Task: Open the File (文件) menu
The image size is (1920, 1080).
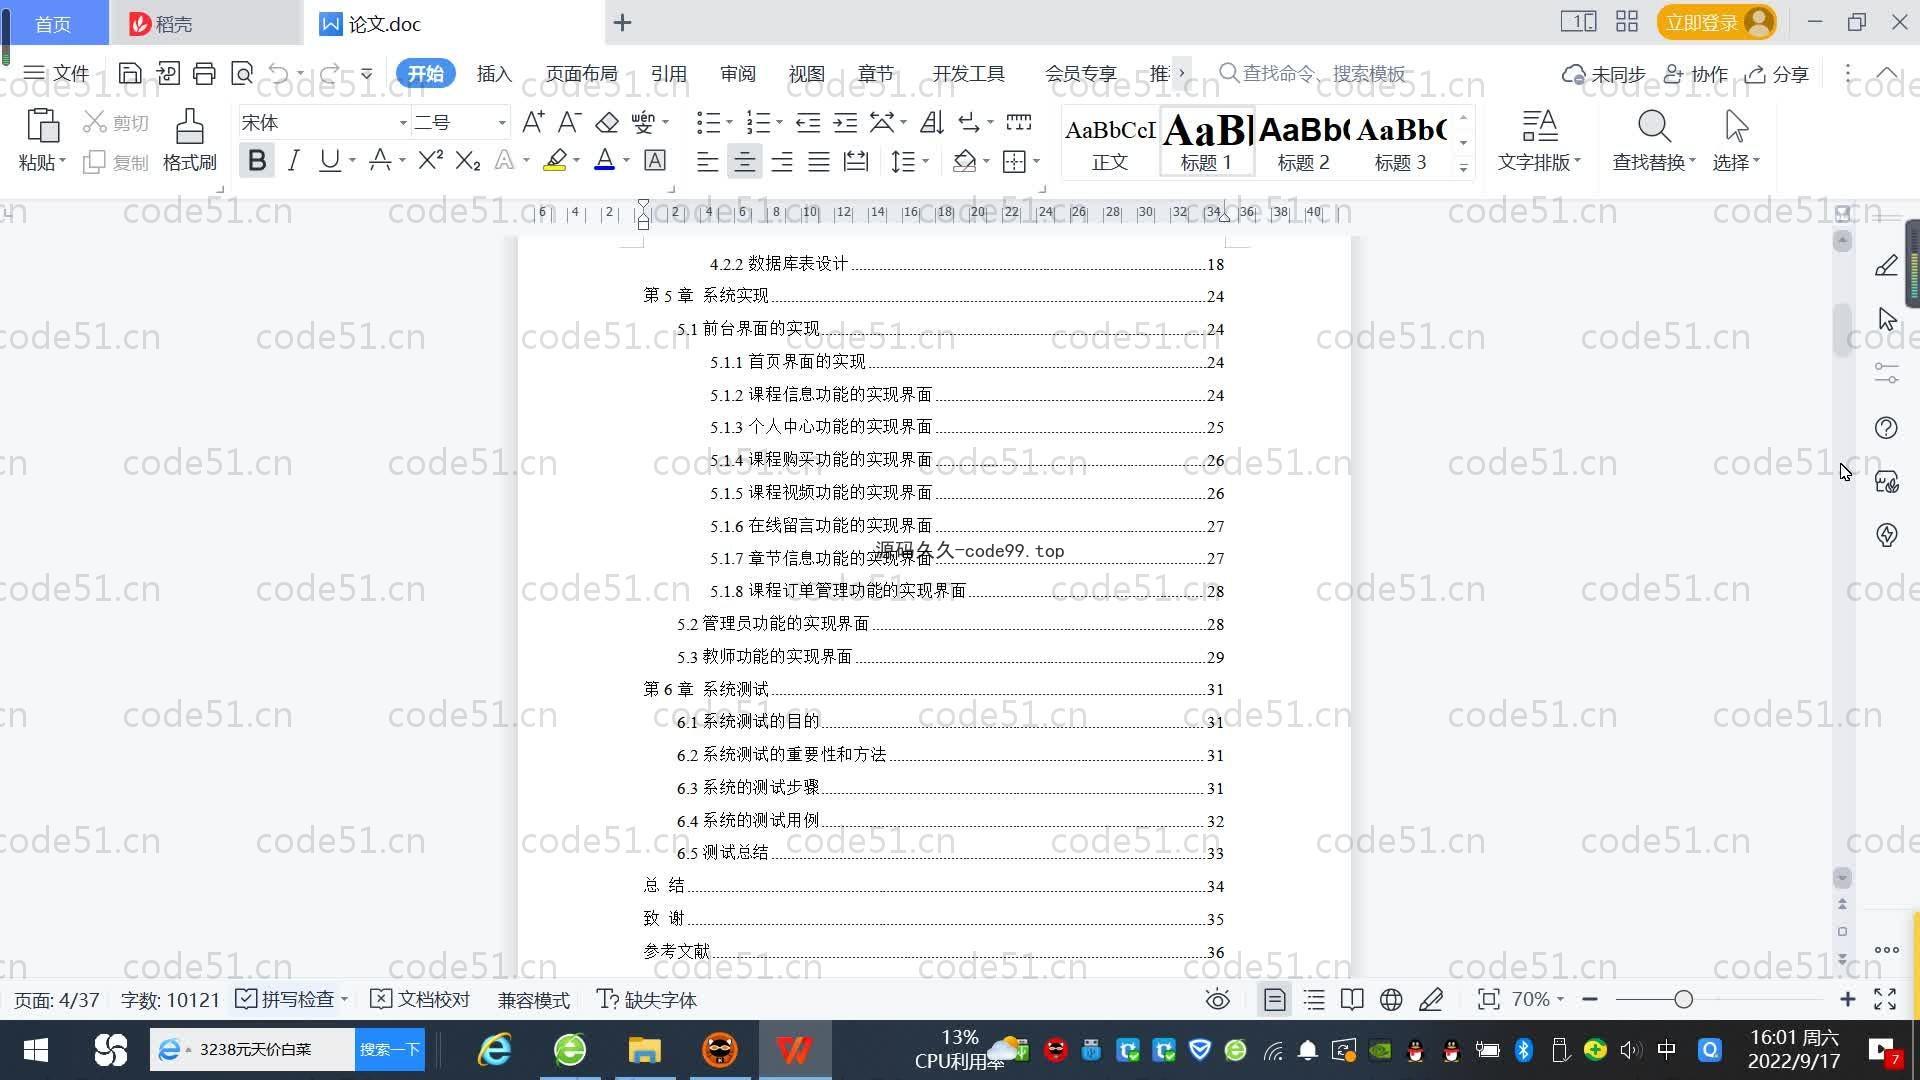Action: click(56, 73)
